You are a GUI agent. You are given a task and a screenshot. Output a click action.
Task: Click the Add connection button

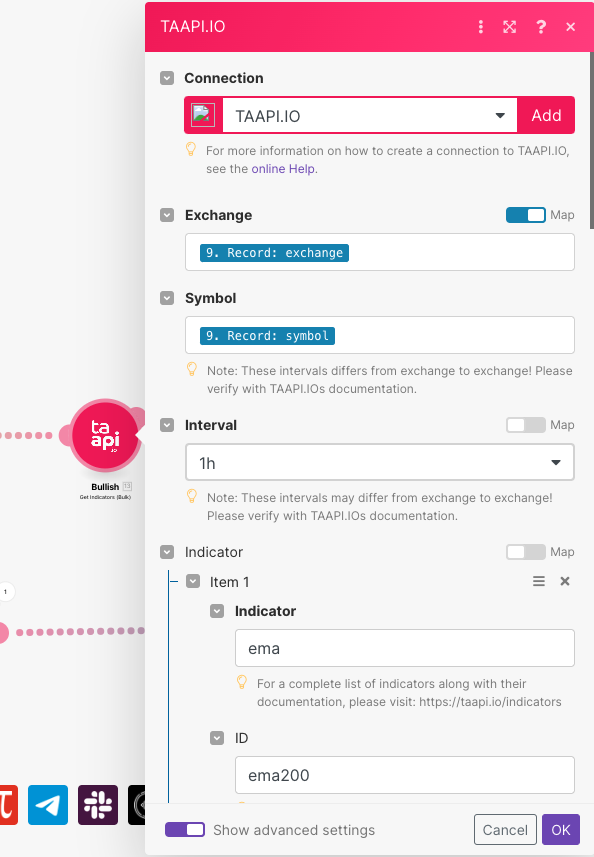coord(546,115)
